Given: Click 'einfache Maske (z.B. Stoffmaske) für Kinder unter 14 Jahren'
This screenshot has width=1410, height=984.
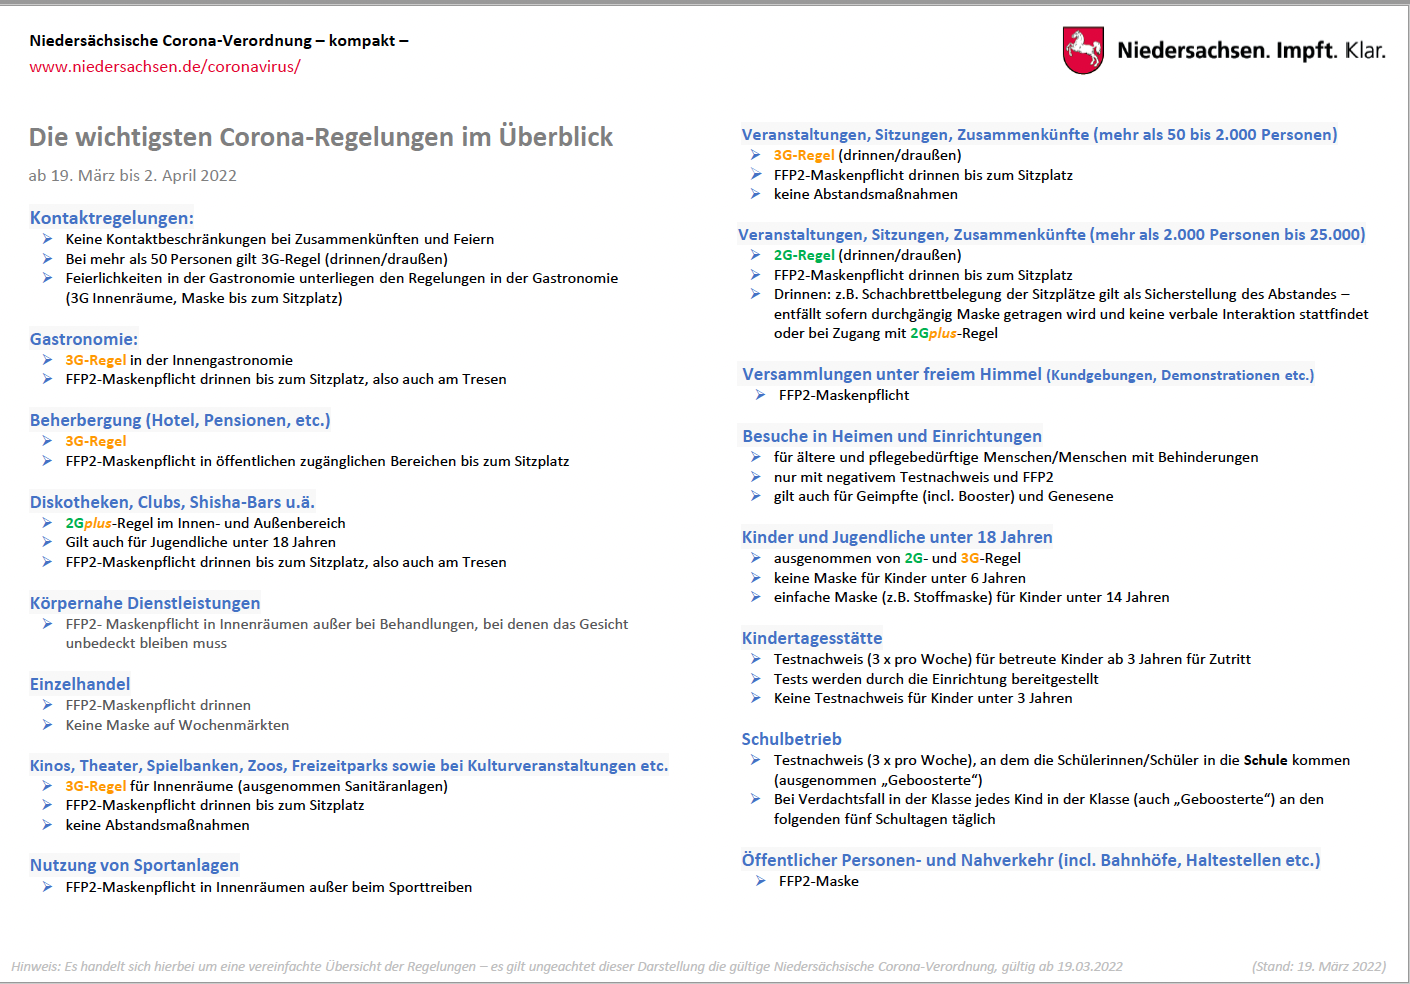Looking at the screenshot, I should click(x=971, y=597).
